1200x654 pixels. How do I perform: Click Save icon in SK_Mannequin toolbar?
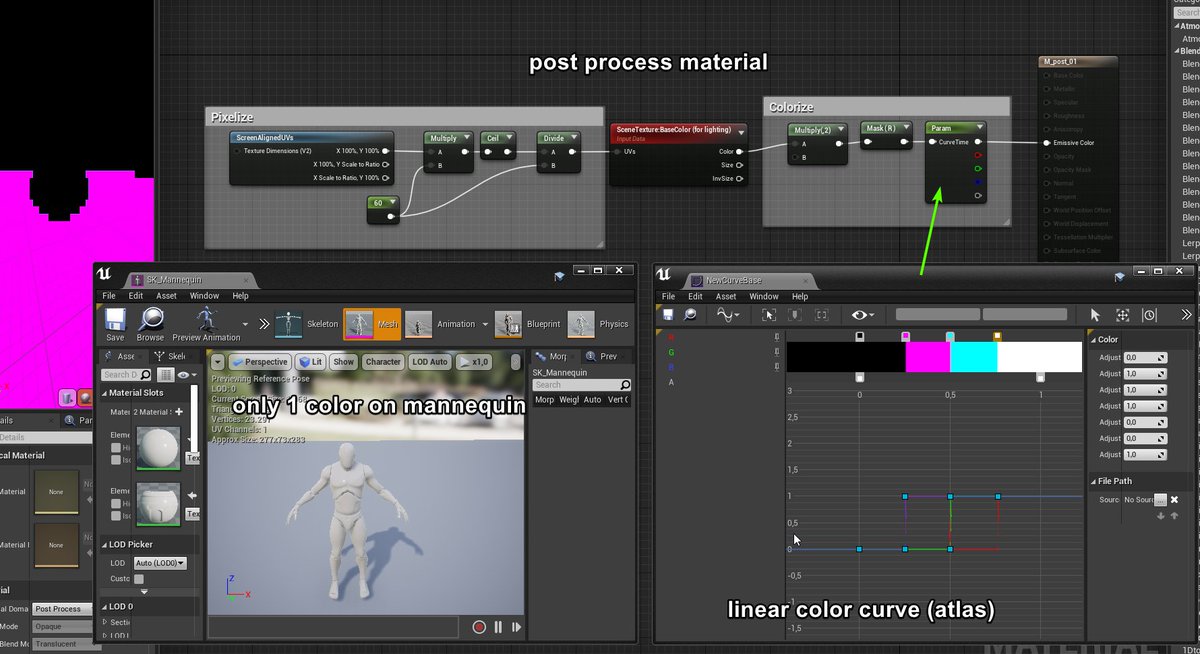point(115,319)
